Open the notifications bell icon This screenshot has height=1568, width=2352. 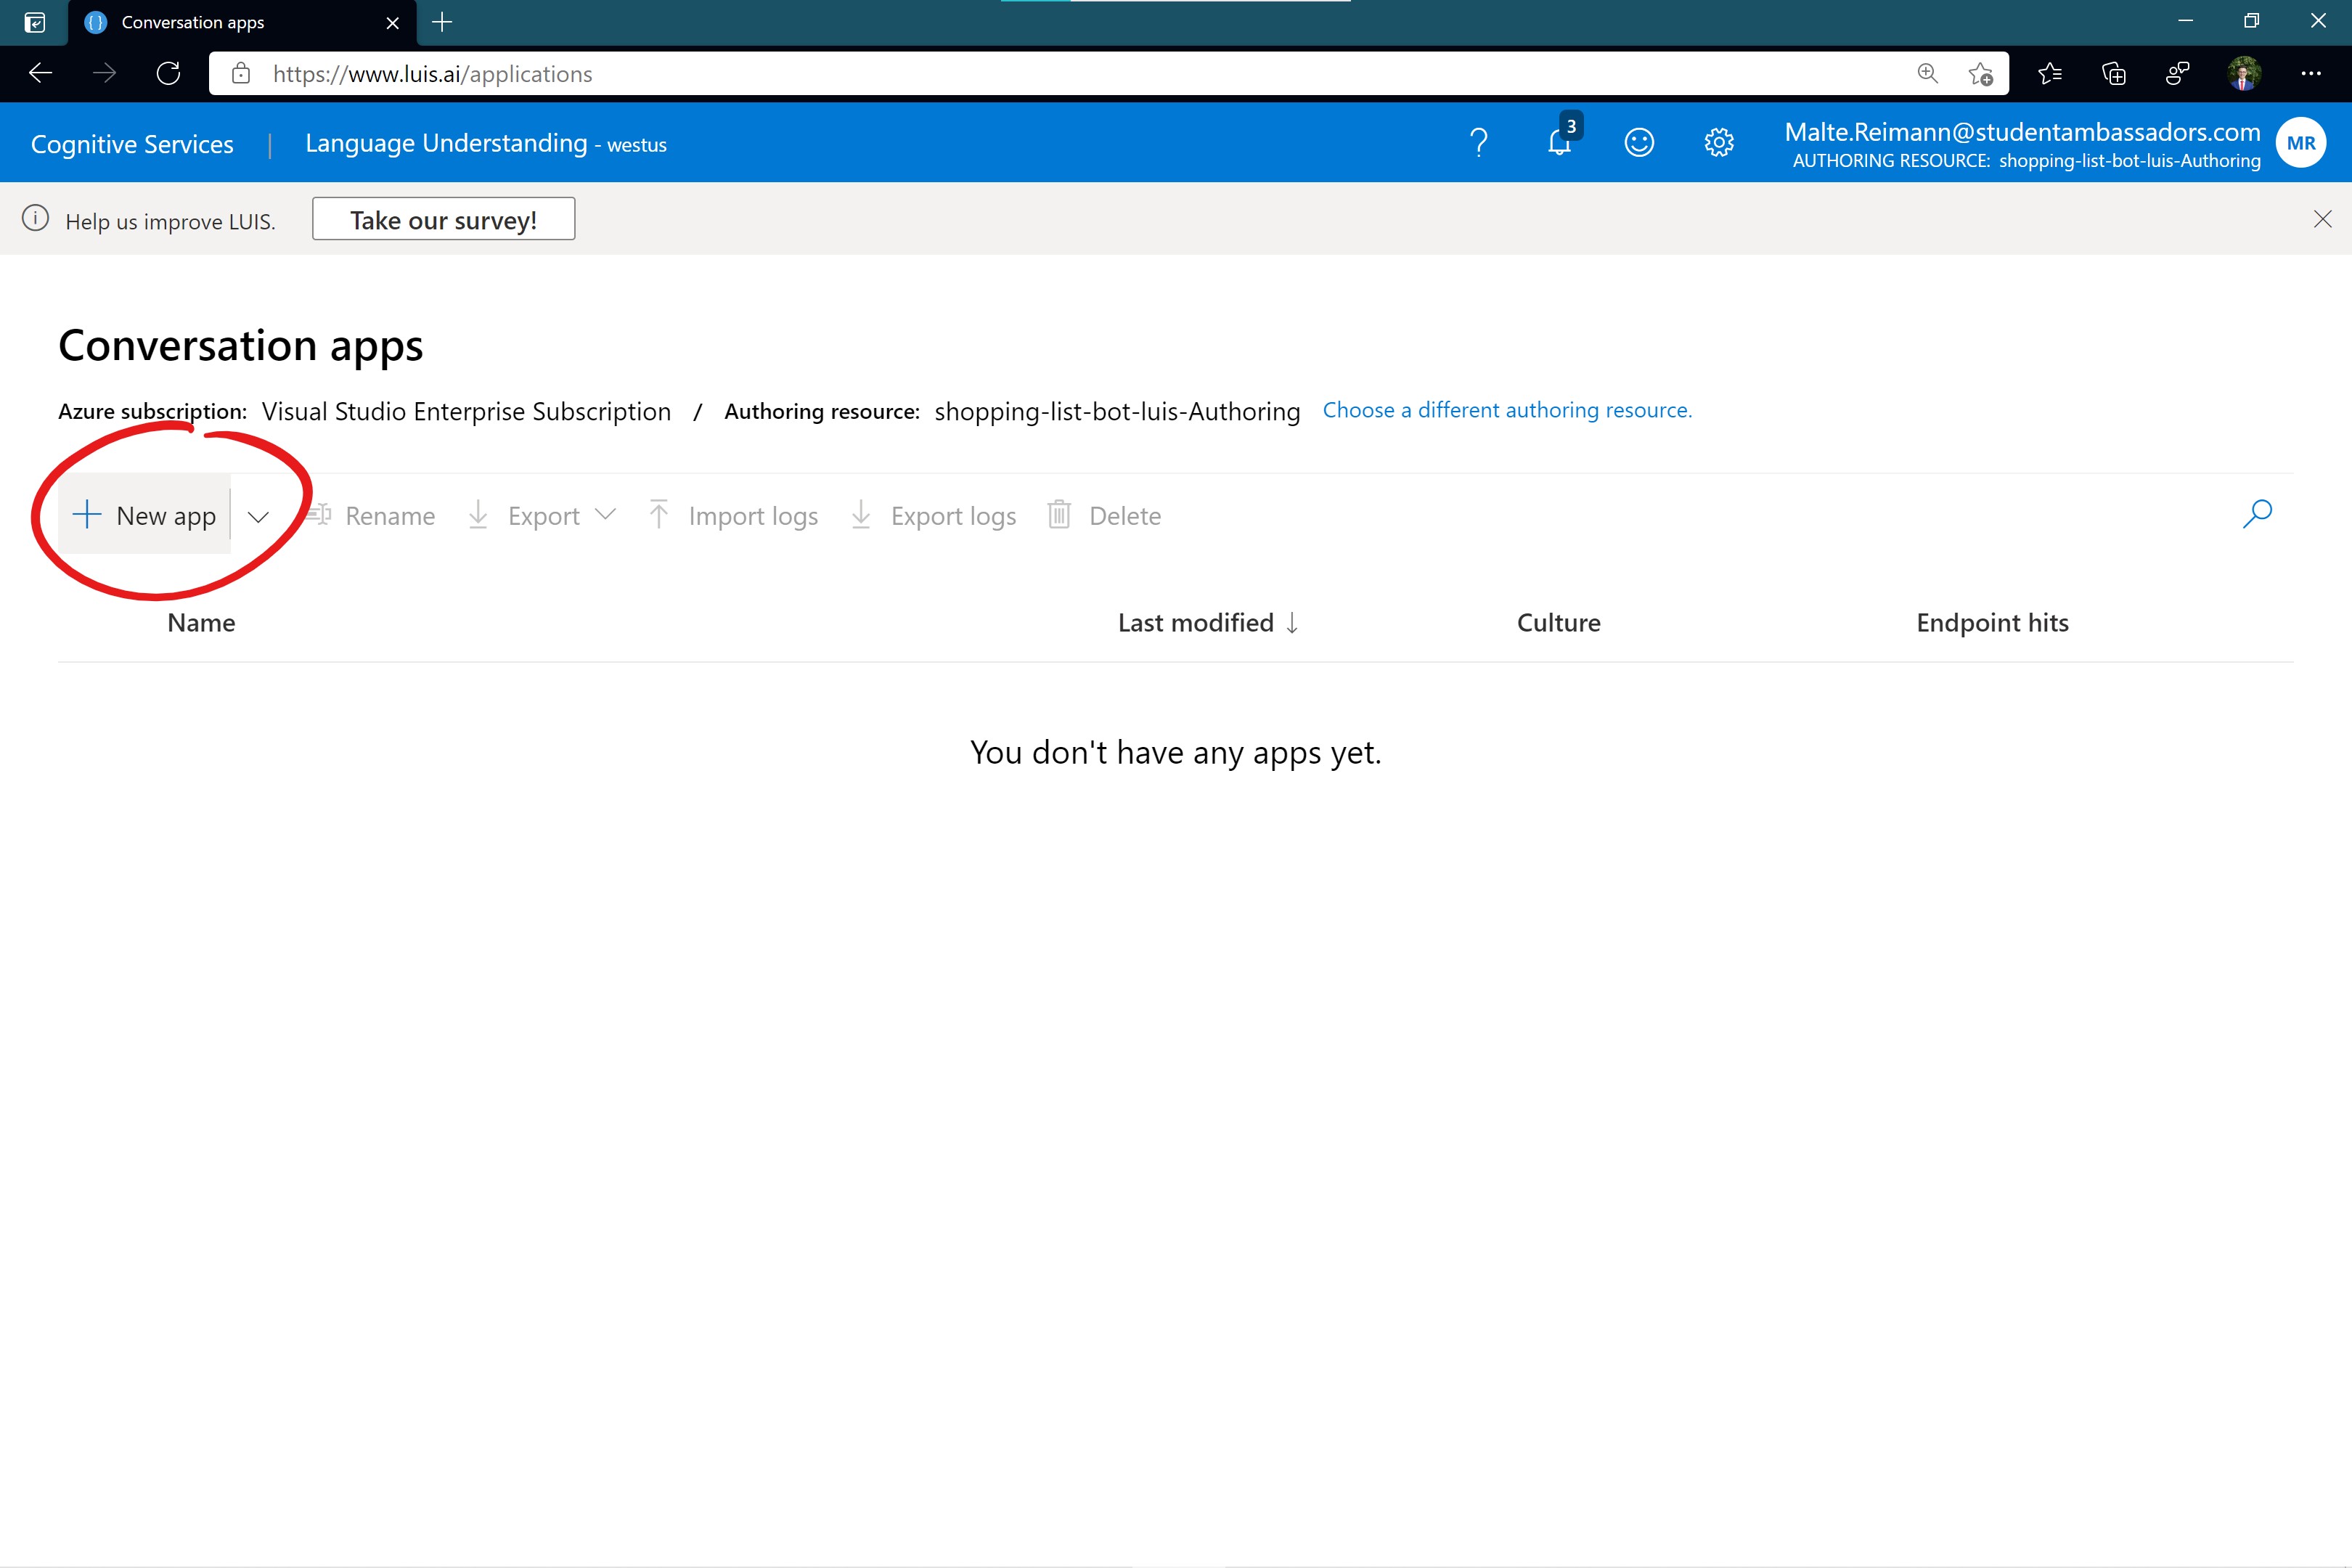pyautogui.click(x=1559, y=143)
